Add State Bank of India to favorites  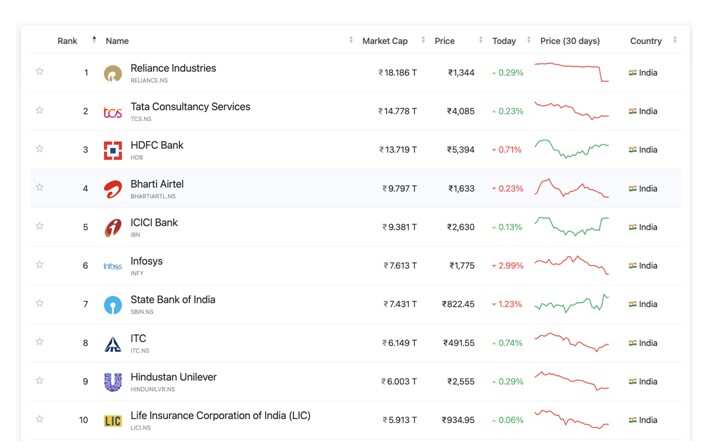40,303
